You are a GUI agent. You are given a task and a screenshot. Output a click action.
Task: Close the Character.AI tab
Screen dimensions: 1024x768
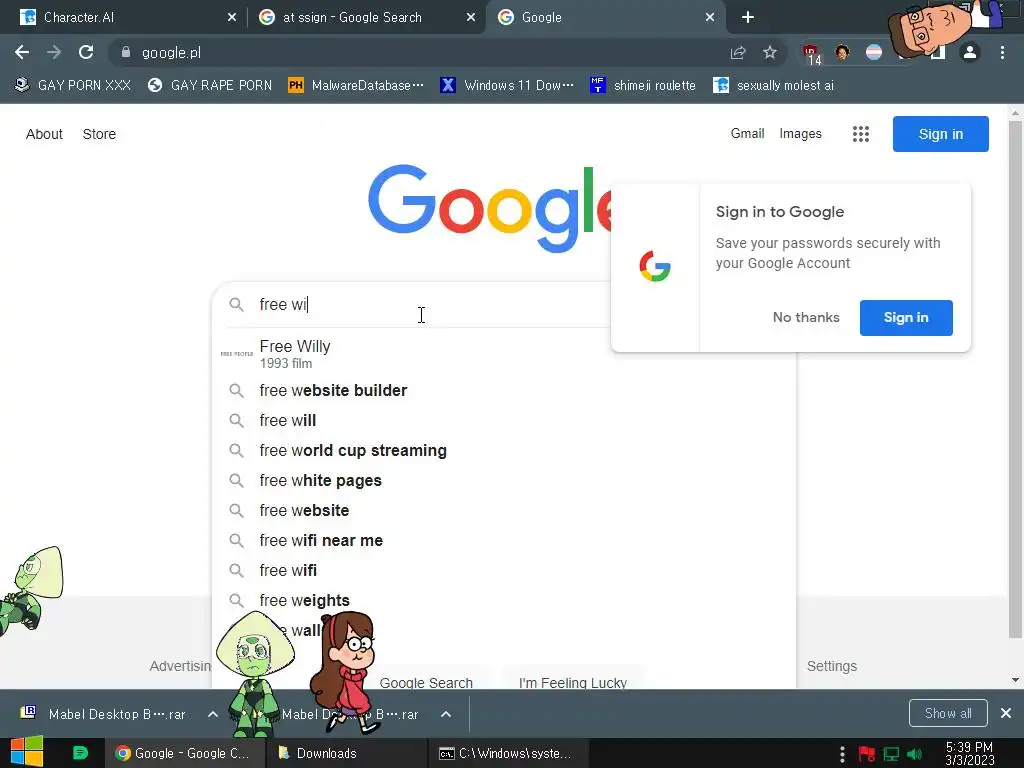(x=232, y=18)
